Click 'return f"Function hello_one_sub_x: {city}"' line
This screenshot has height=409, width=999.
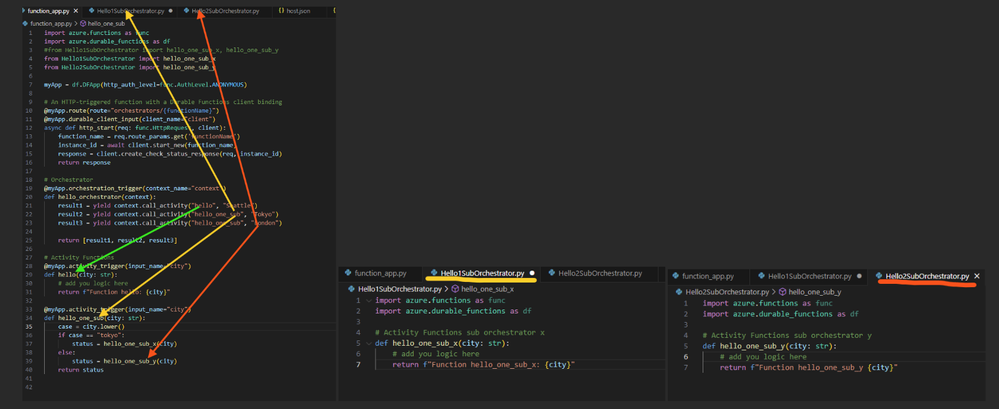tap(484, 364)
